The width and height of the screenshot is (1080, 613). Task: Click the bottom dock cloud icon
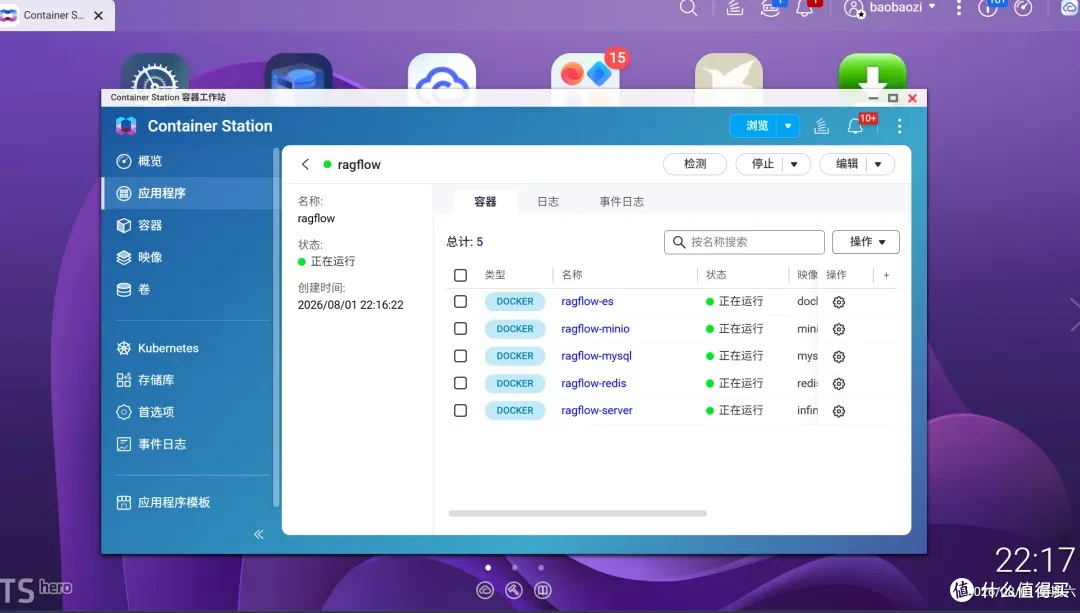pos(485,590)
